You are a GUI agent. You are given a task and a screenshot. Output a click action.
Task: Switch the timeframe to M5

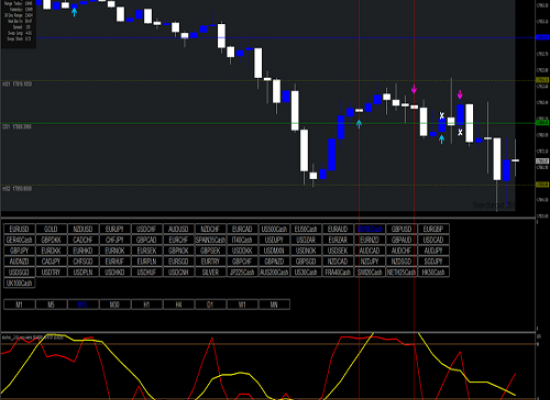point(51,305)
